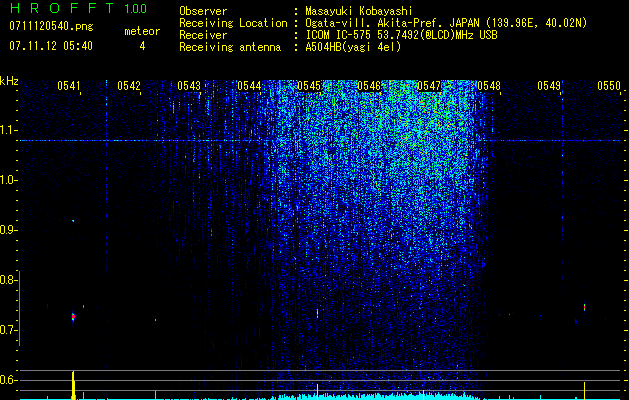Click the 0549 time marker
The width and height of the screenshot is (629, 400).
pyautogui.click(x=549, y=86)
